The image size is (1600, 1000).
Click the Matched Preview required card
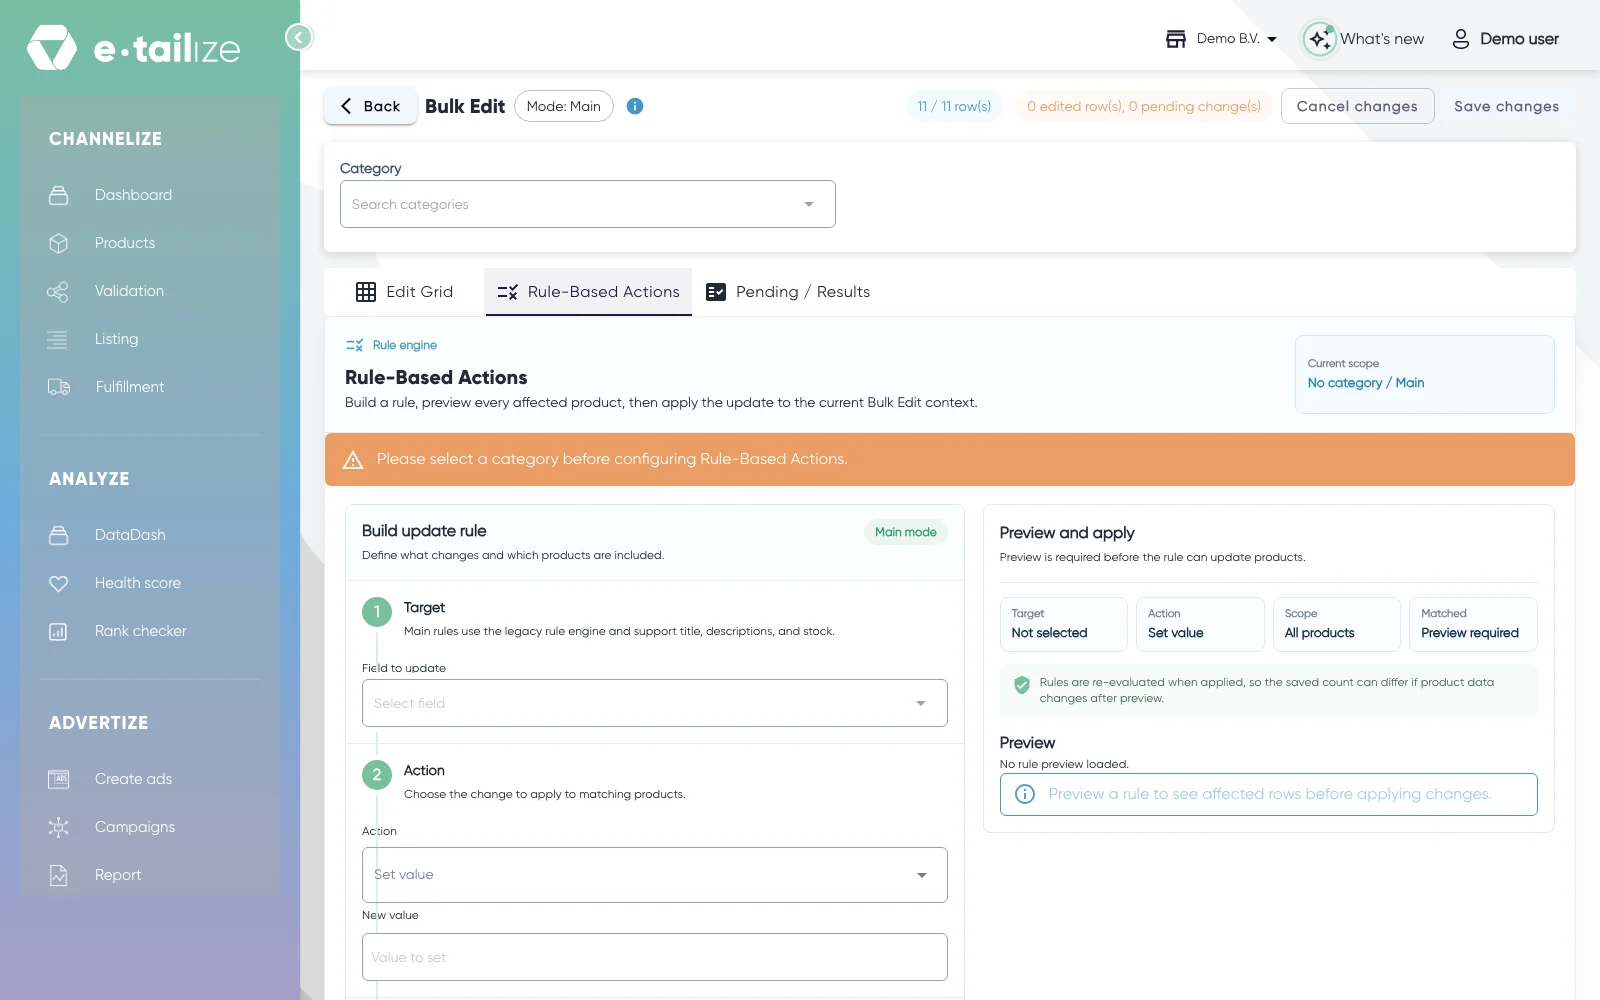1473,624
